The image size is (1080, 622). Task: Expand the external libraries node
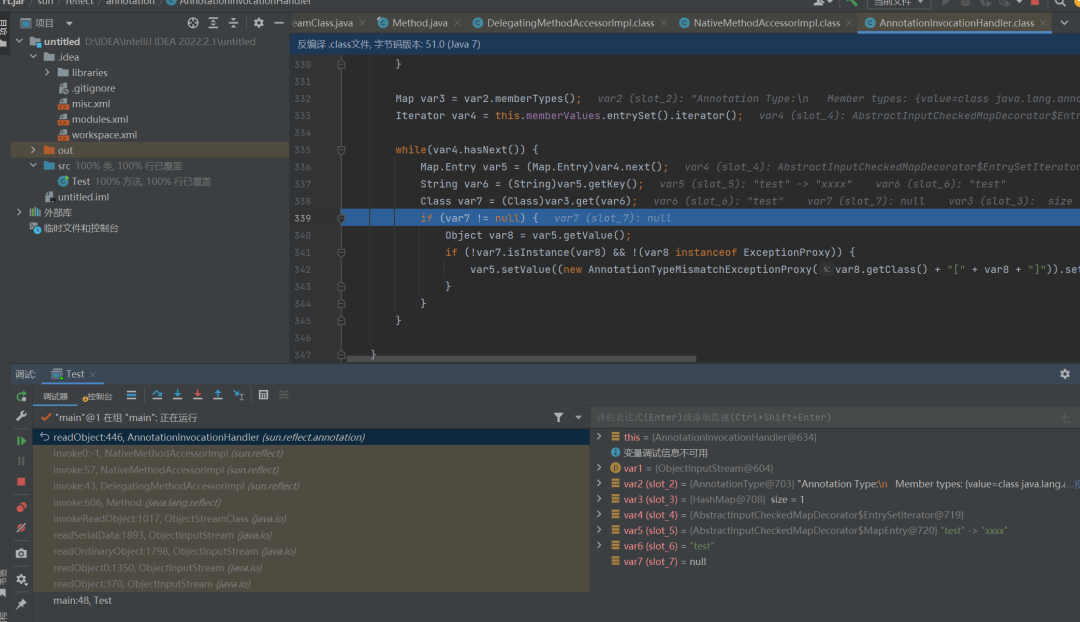[19, 212]
